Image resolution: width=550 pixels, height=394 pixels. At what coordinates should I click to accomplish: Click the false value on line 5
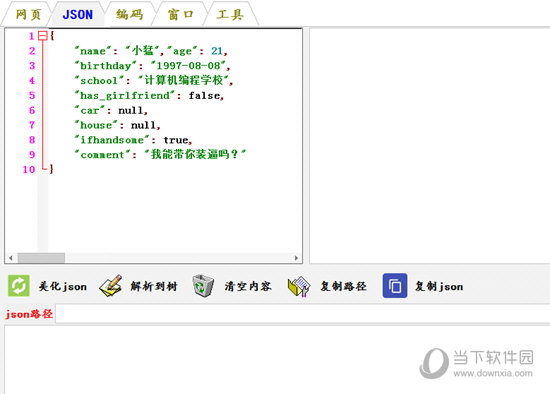click(x=205, y=95)
